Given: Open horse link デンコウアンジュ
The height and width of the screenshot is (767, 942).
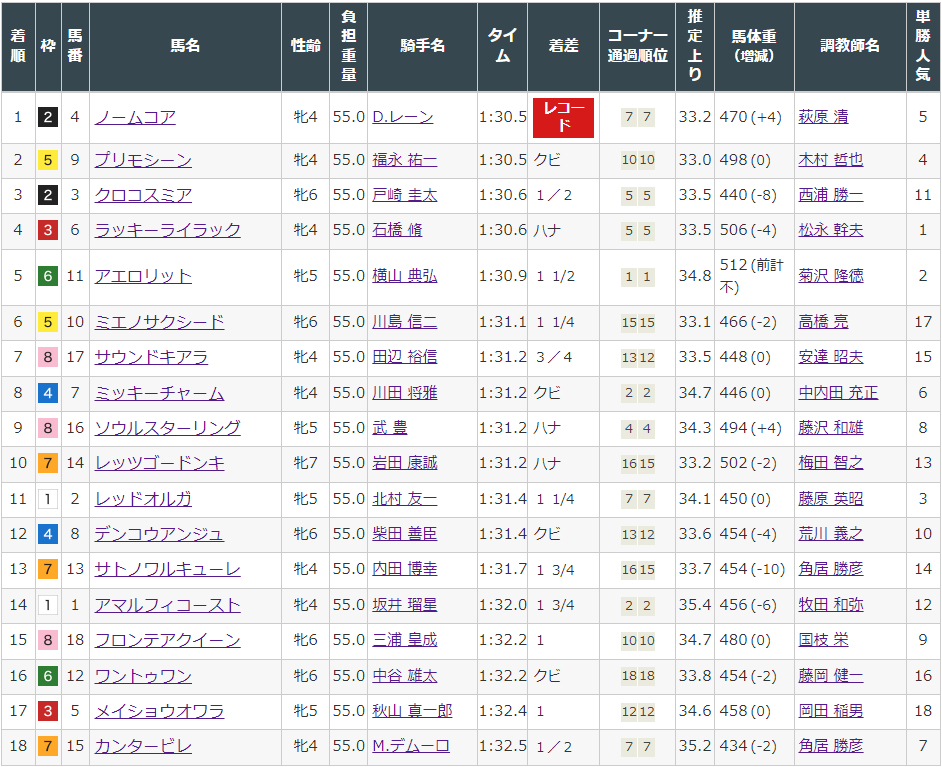Looking at the screenshot, I should coord(159,534).
